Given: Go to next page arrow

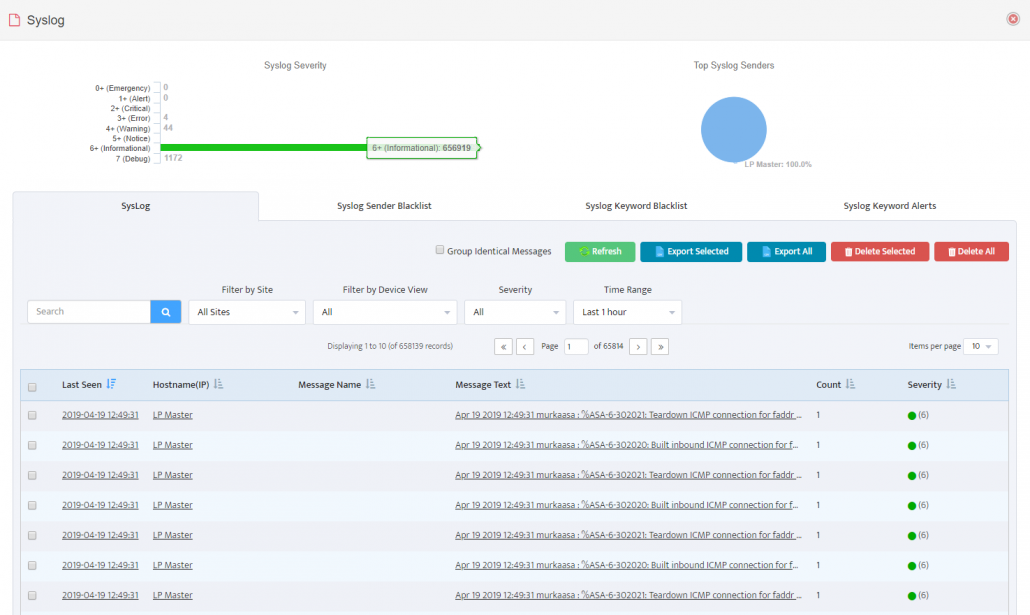Looking at the screenshot, I should point(638,346).
